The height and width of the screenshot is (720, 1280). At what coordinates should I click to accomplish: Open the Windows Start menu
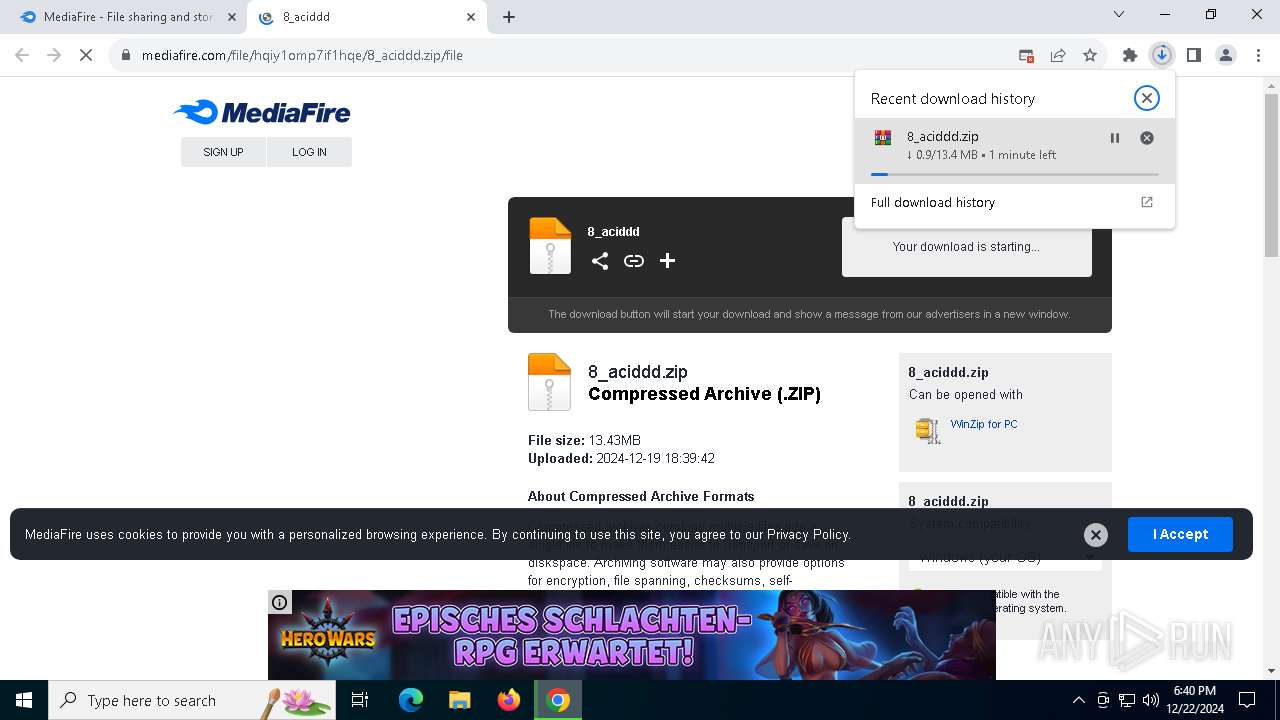pos(23,700)
